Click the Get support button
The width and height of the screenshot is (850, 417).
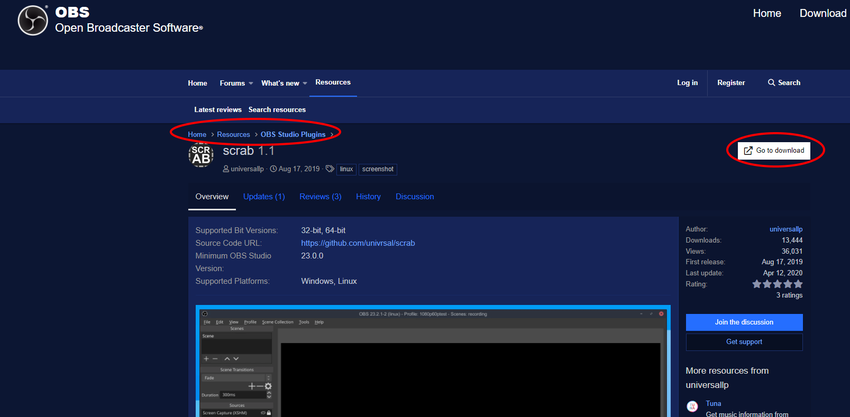tap(744, 342)
